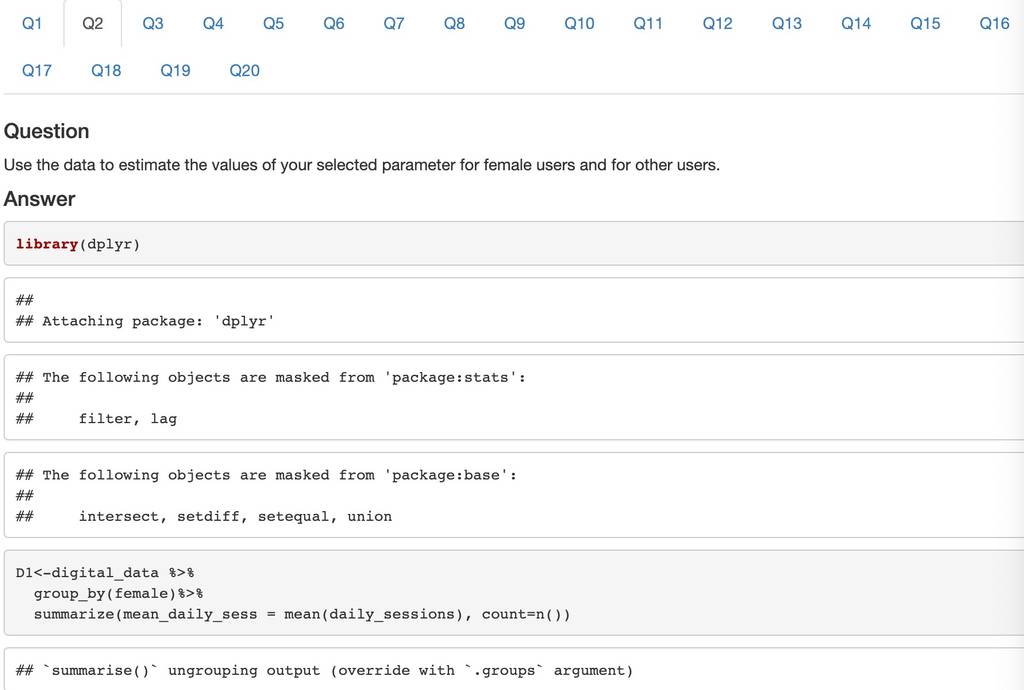Switch to the Q1 tab
Image resolution: width=1024 pixels, height=690 pixels.
[32, 24]
